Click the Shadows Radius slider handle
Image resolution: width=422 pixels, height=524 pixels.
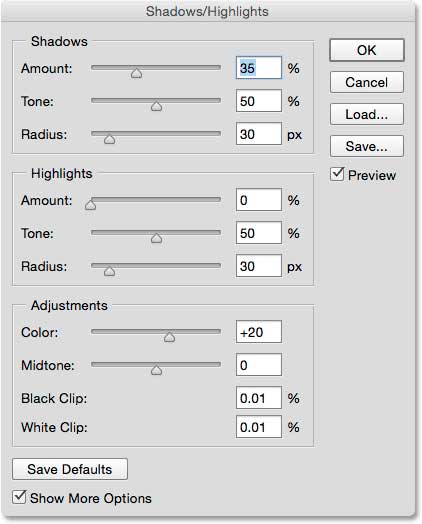pos(109,139)
